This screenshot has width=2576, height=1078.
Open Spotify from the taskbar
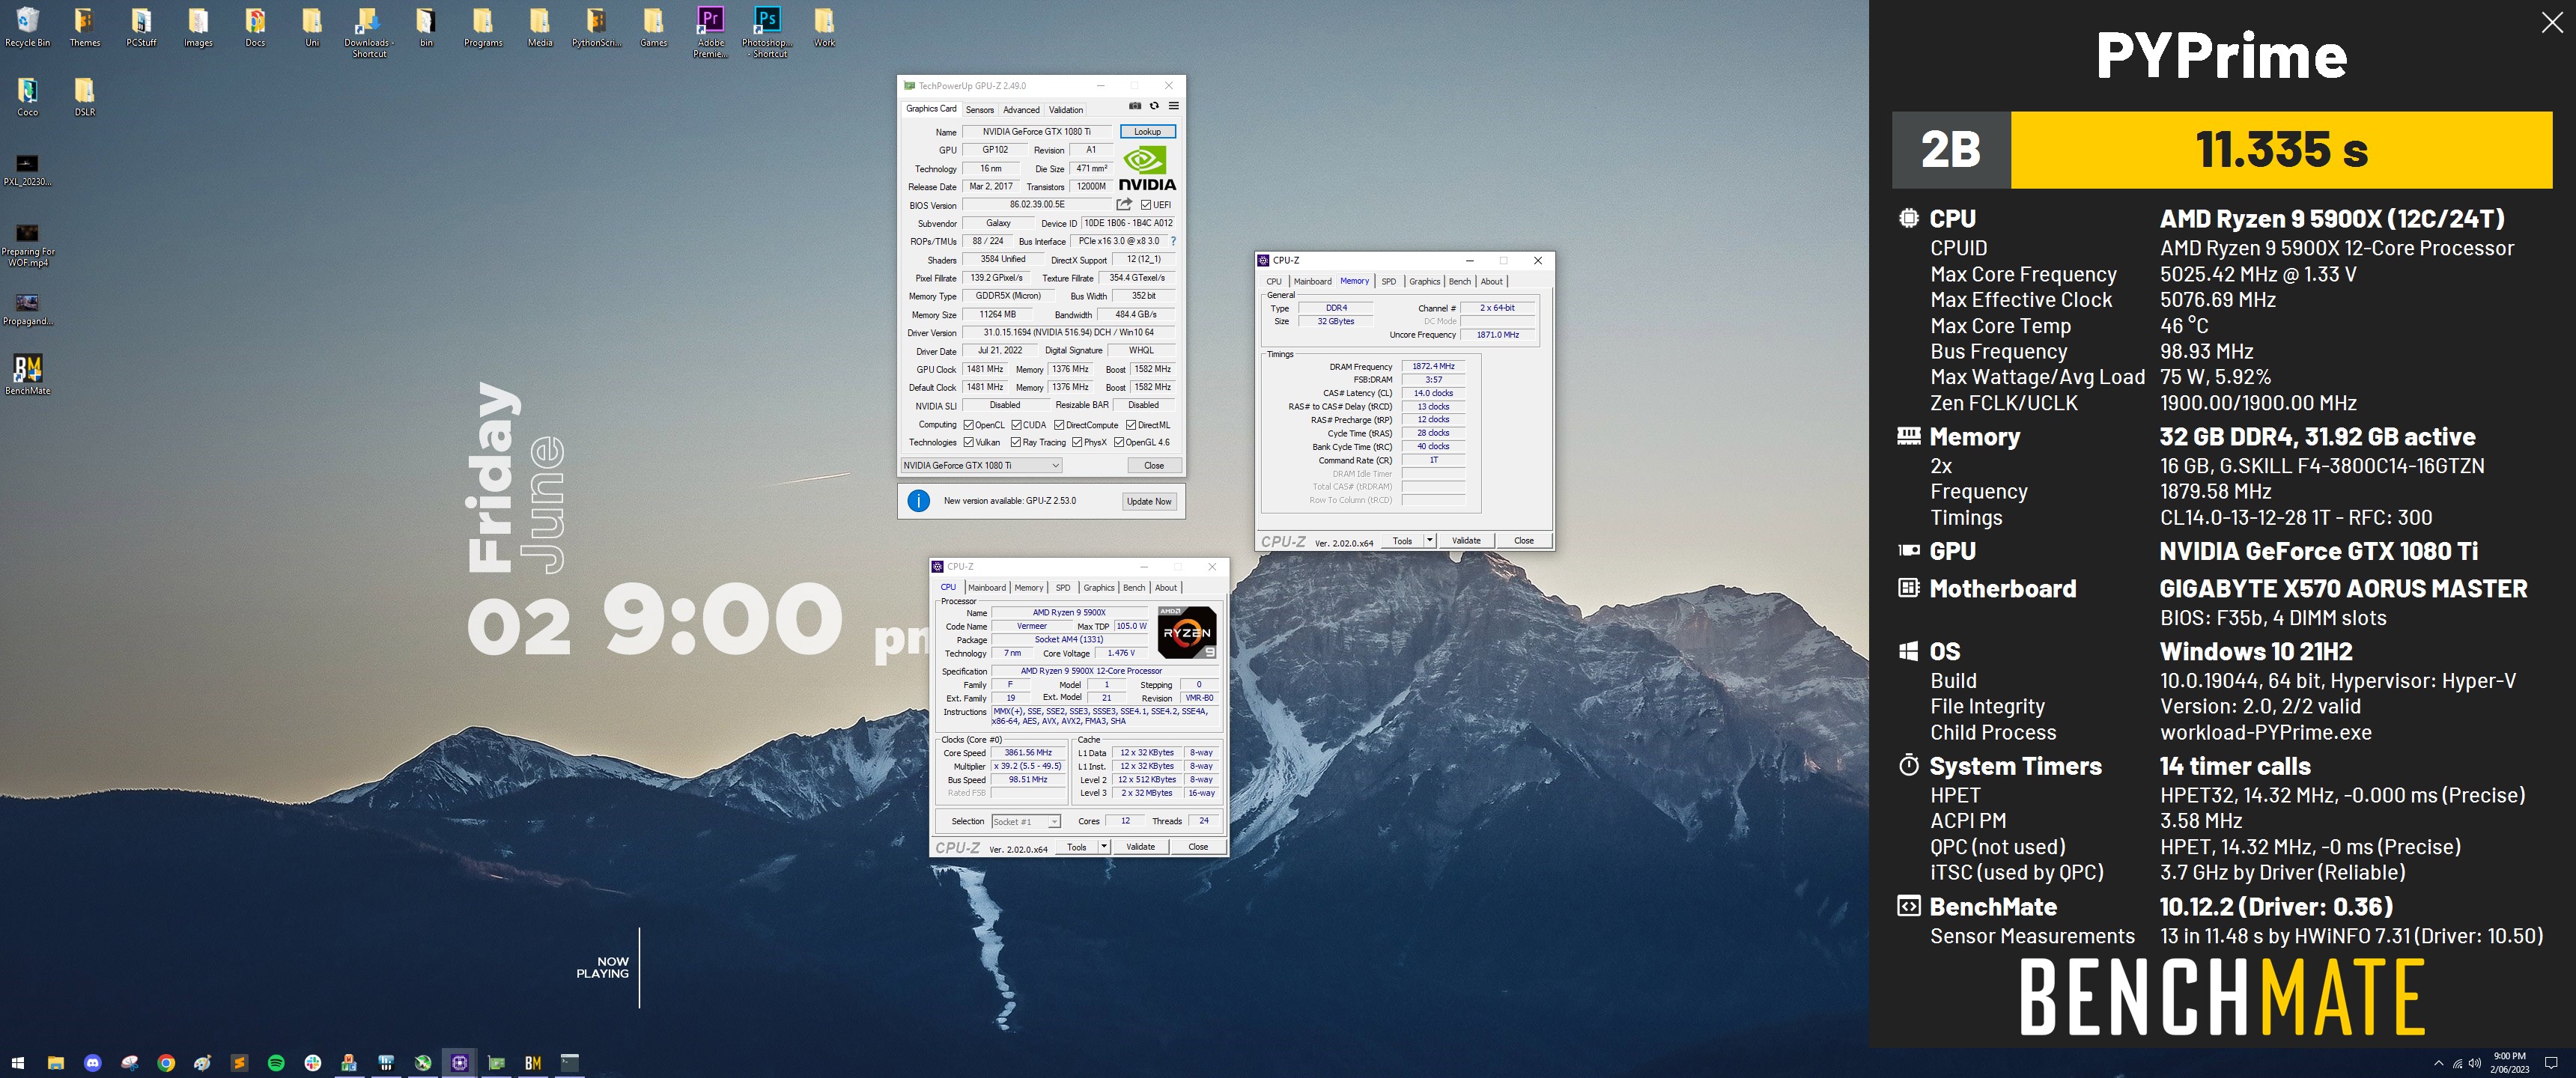pyautogui.click(x=276, y=1063)
